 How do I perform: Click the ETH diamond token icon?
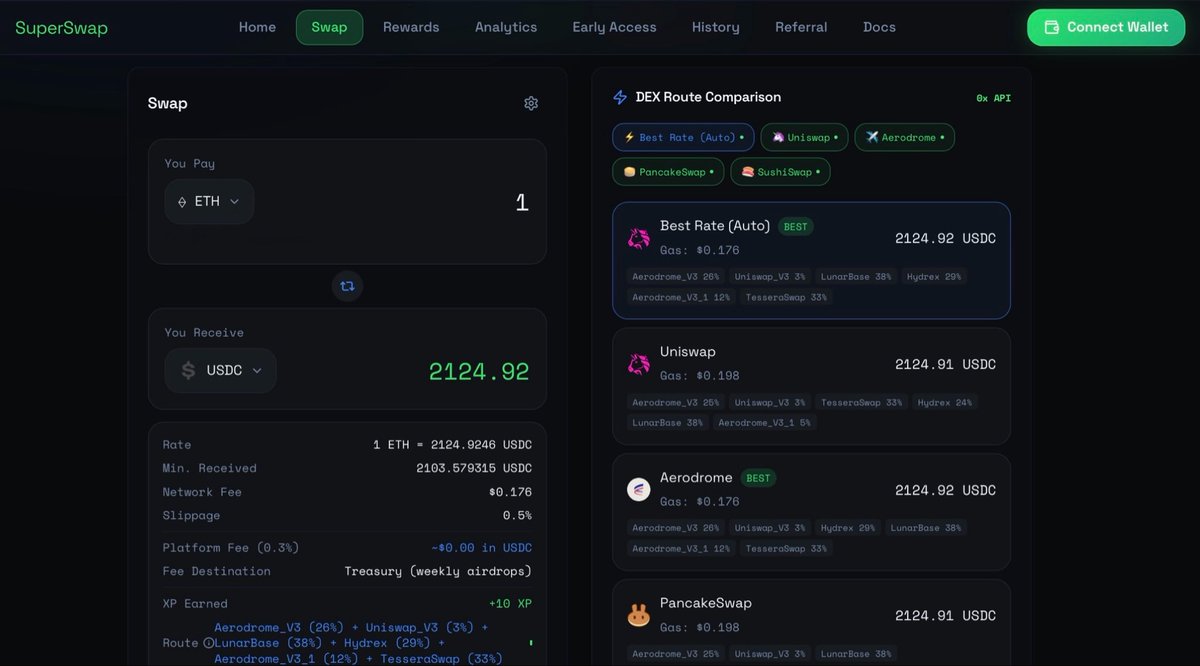point(182,202)
